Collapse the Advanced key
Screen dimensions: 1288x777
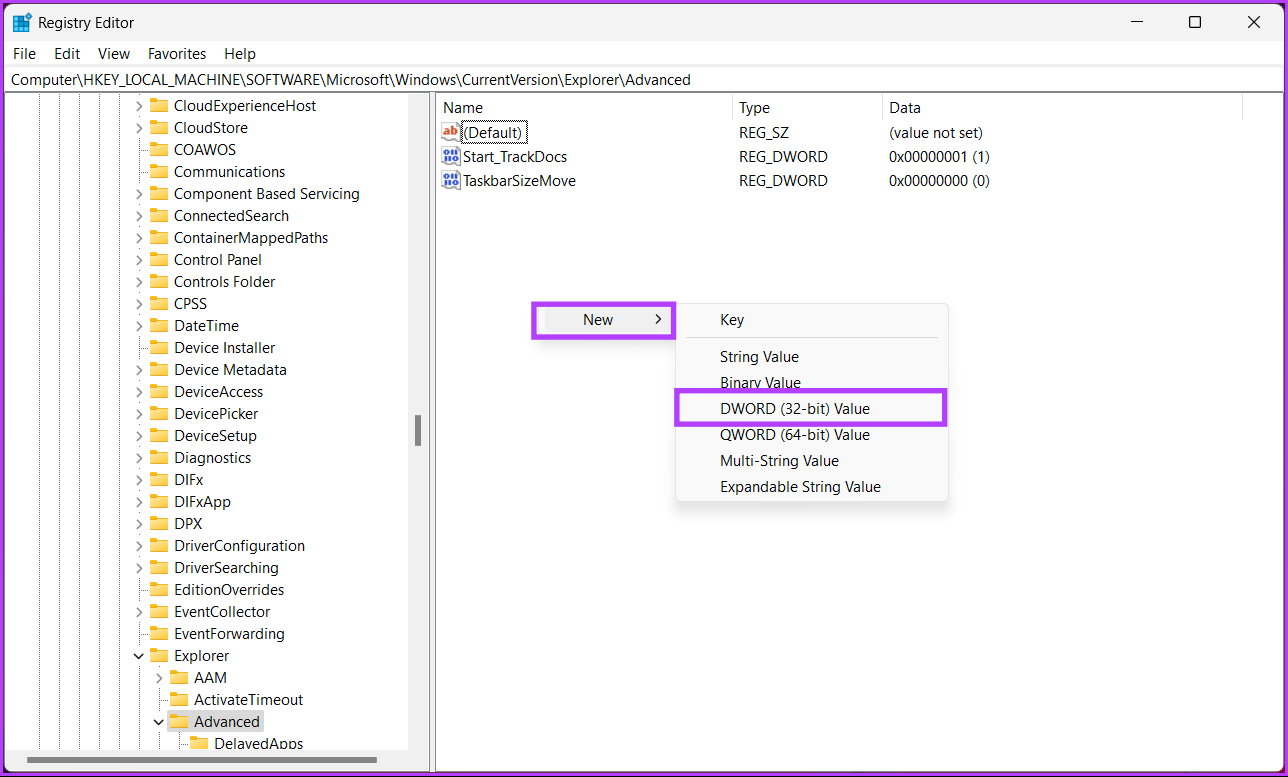click(x=159, y=722)
